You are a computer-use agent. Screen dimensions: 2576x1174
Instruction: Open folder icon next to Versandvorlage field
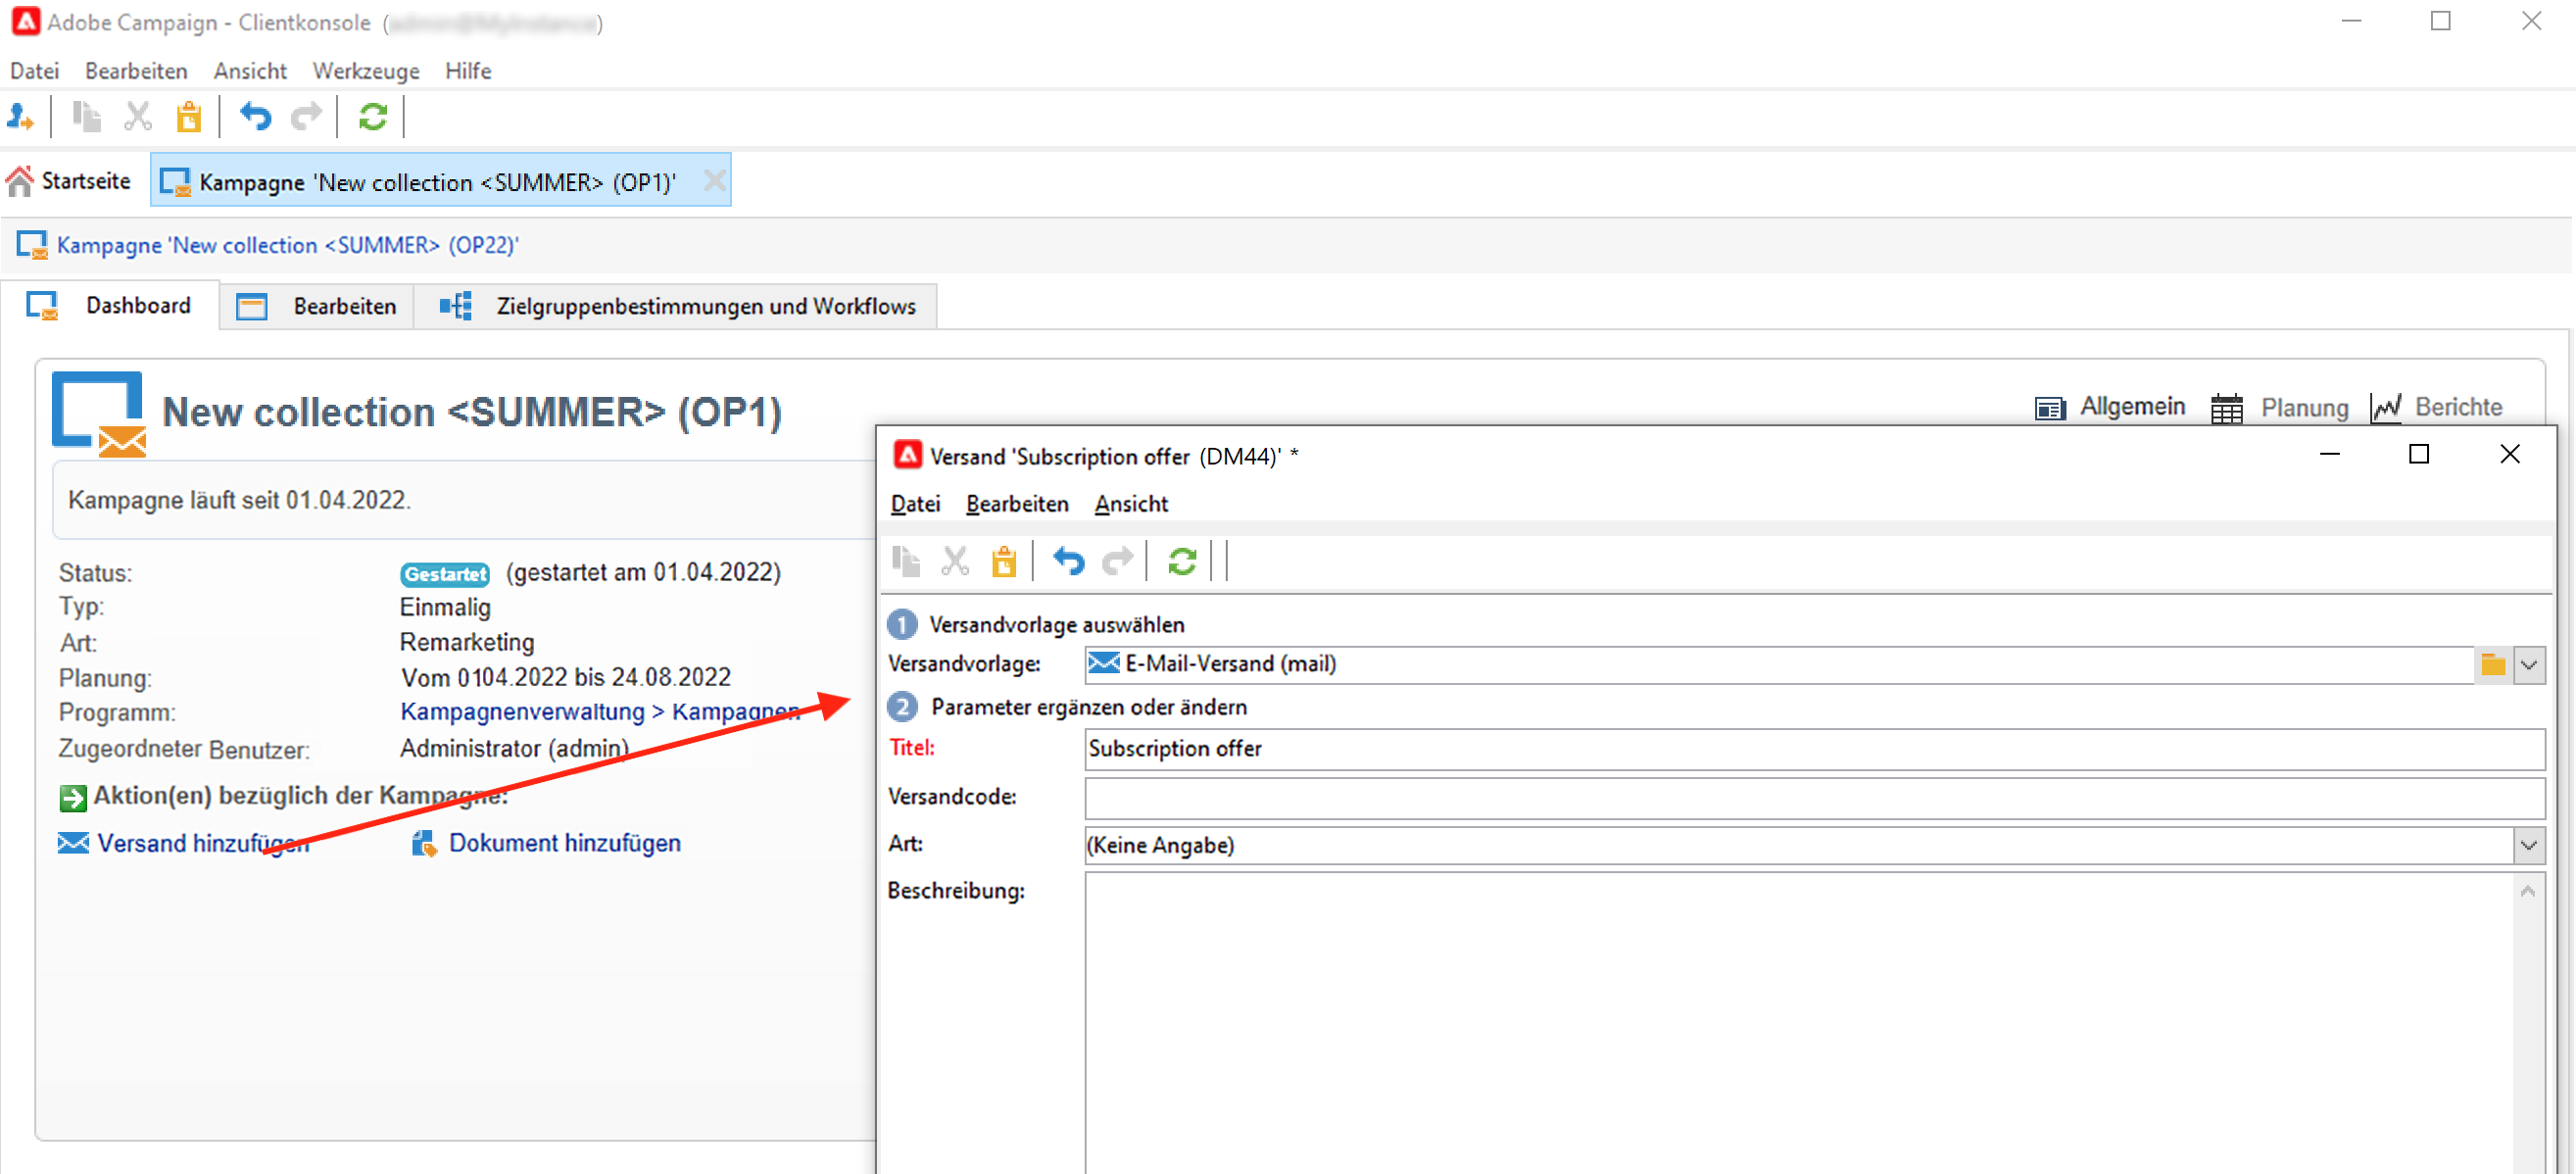click(2492, 664)
